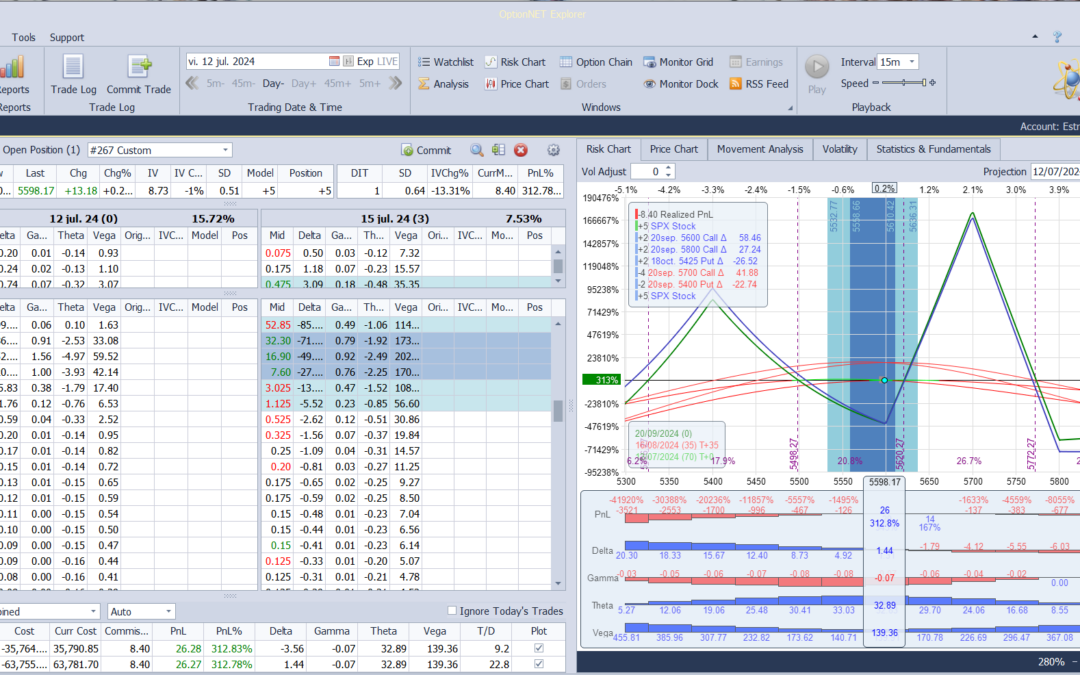Adjust the playback Speed slider
The width and height of the screenshot is (1080, 675).
pyautogui.click(x=904, y=83)
